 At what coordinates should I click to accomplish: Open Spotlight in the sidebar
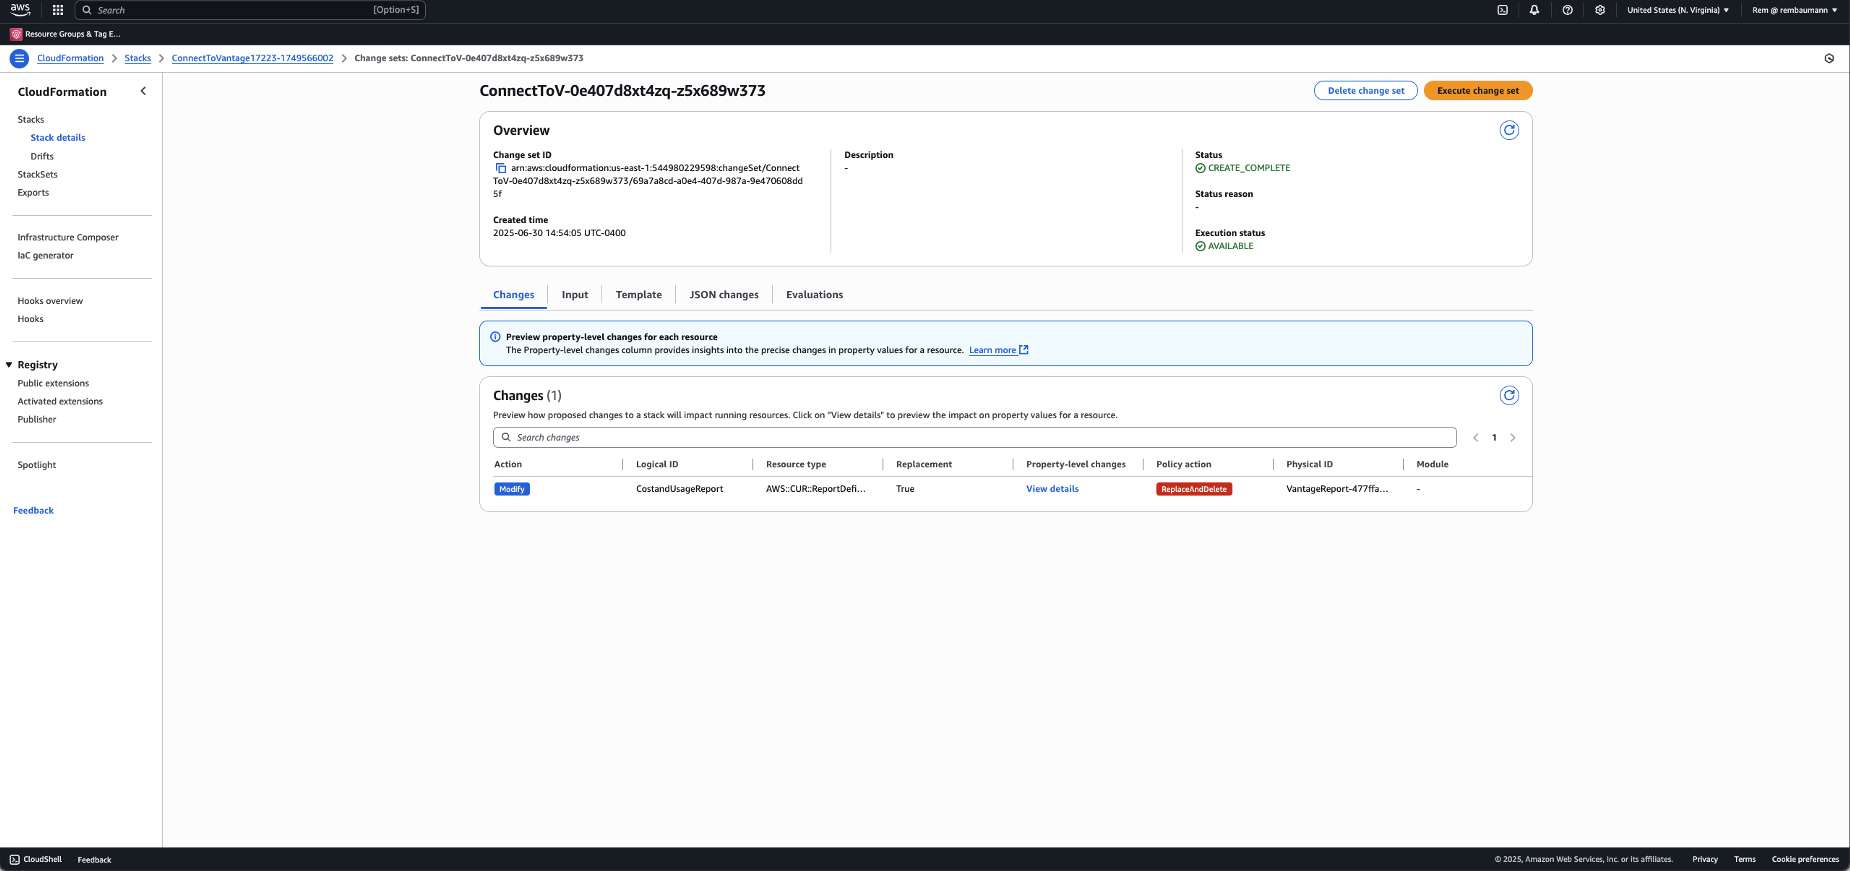pos(37,465)
